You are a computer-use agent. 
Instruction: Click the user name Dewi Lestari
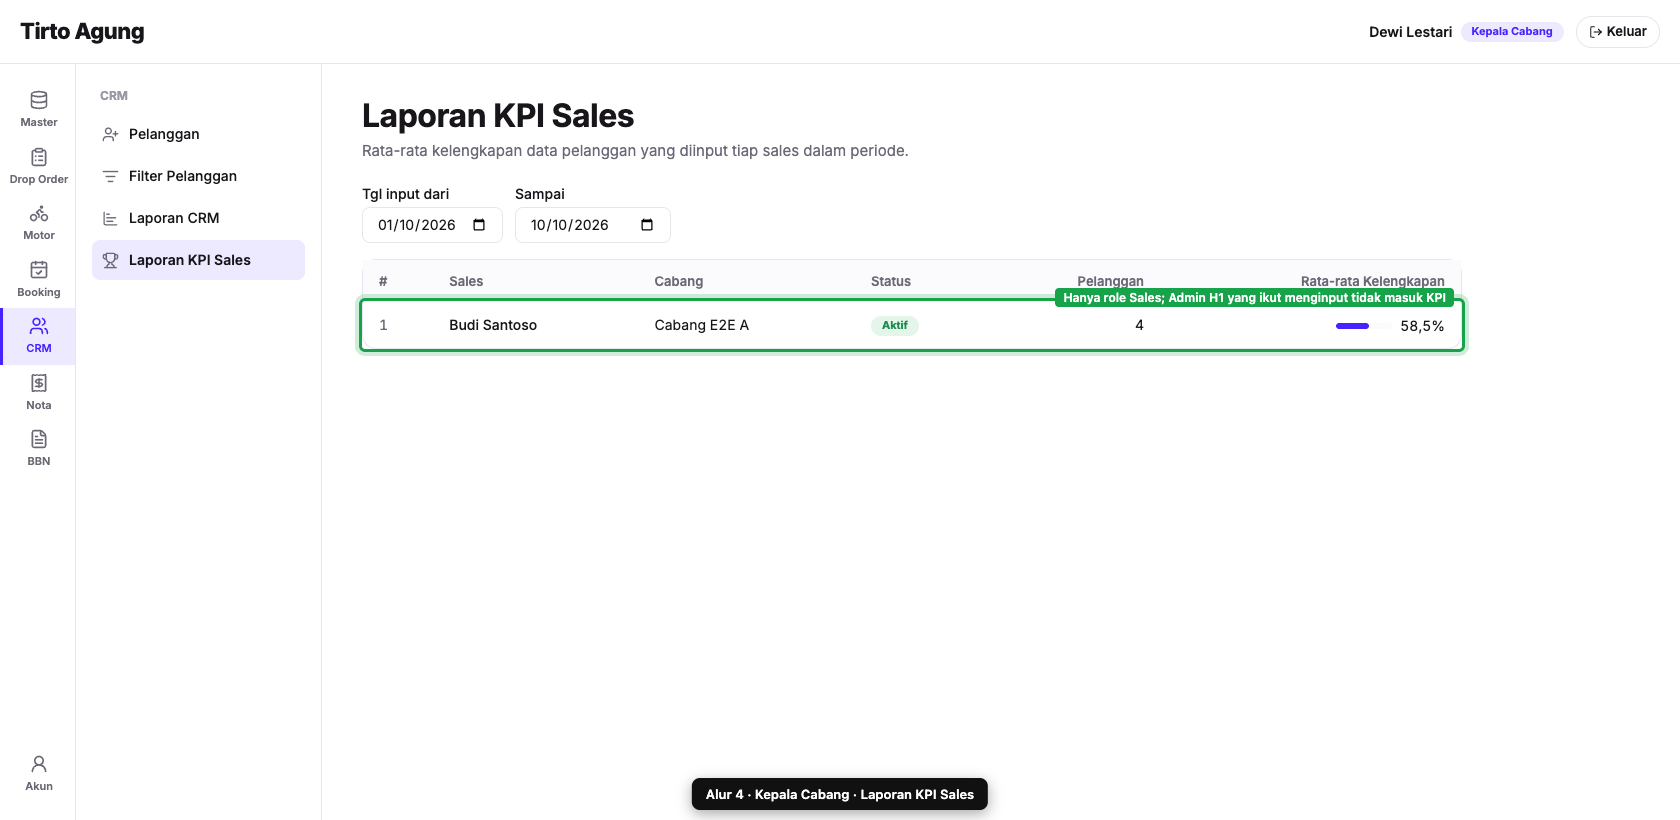coord(1410,32)
